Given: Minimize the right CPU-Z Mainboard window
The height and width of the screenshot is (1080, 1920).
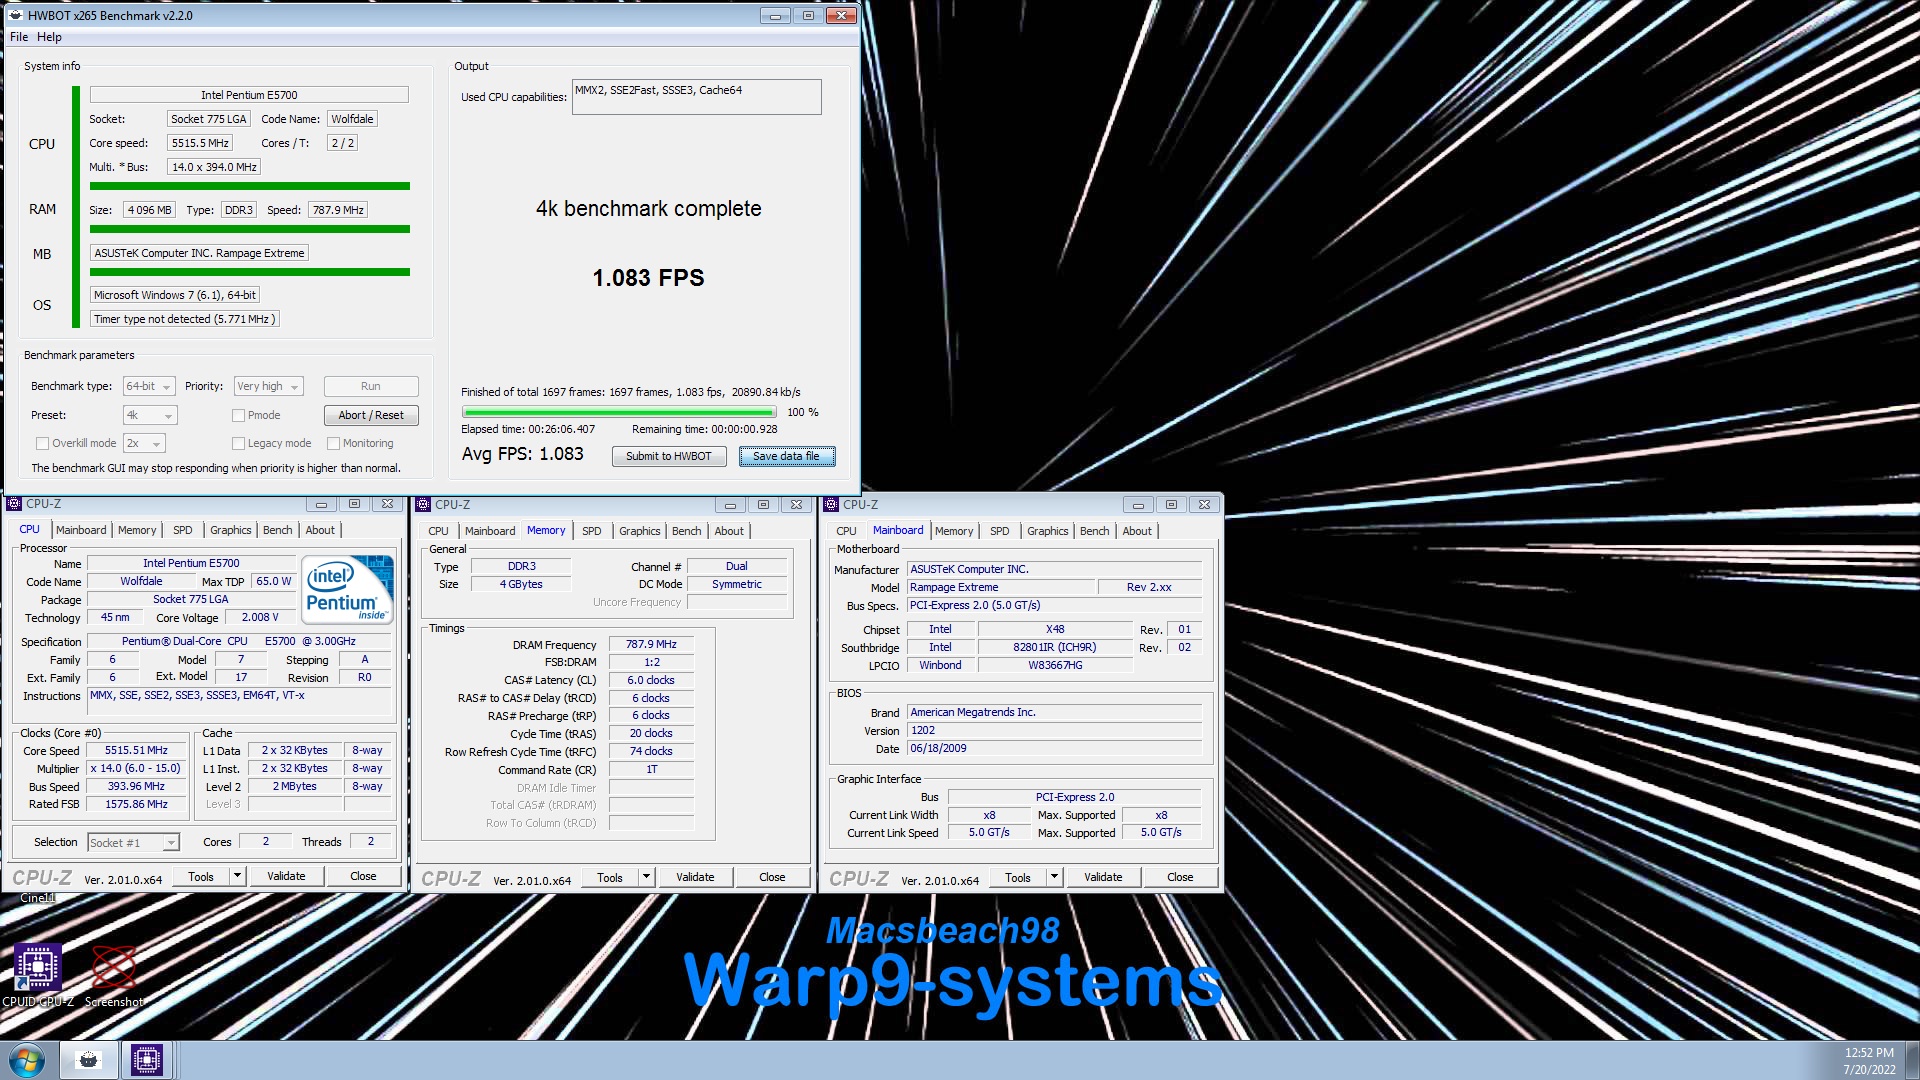Looking at the screenshot, I should tap(1138, 505).
